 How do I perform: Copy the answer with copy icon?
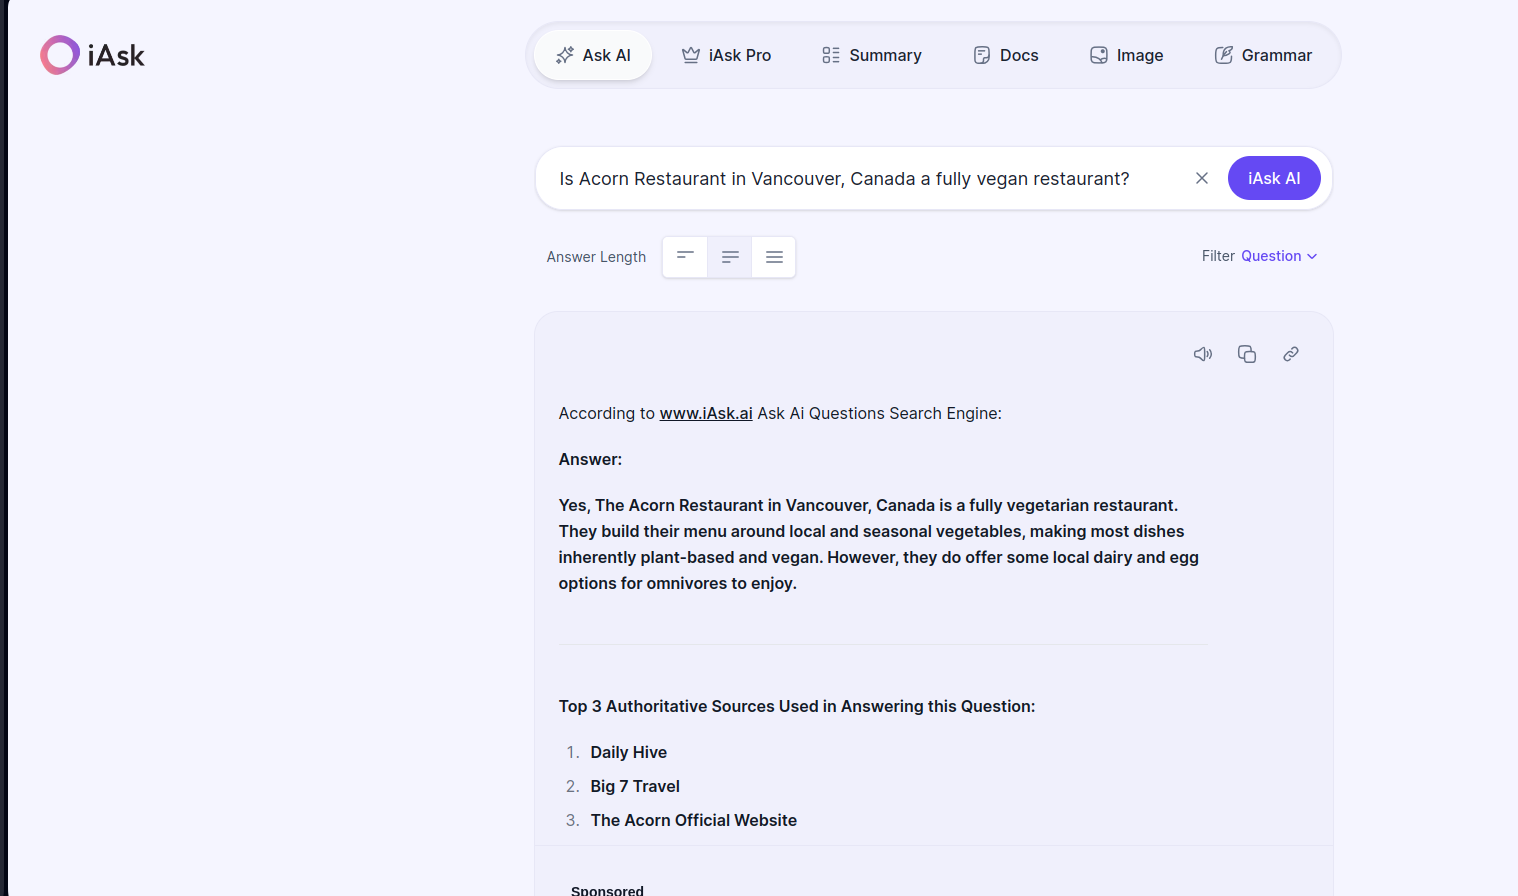(x=1247, y=354)
